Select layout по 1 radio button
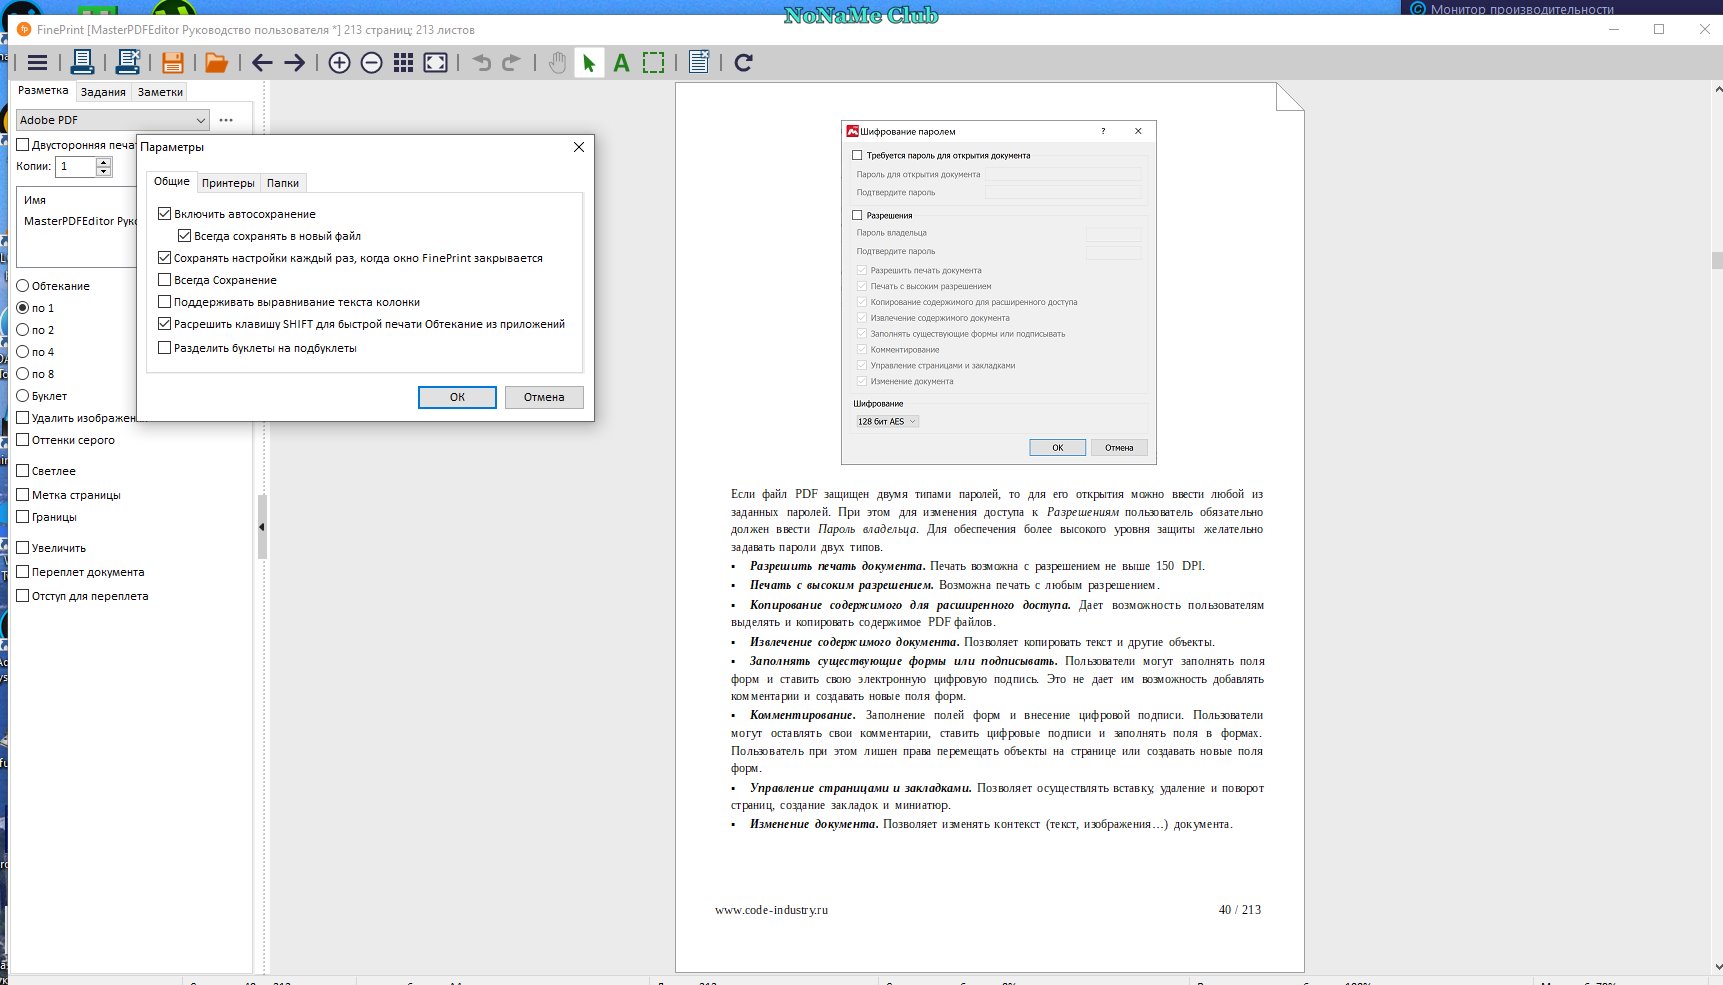This screenshot has width=1723, height=985. tap(23, 308)
